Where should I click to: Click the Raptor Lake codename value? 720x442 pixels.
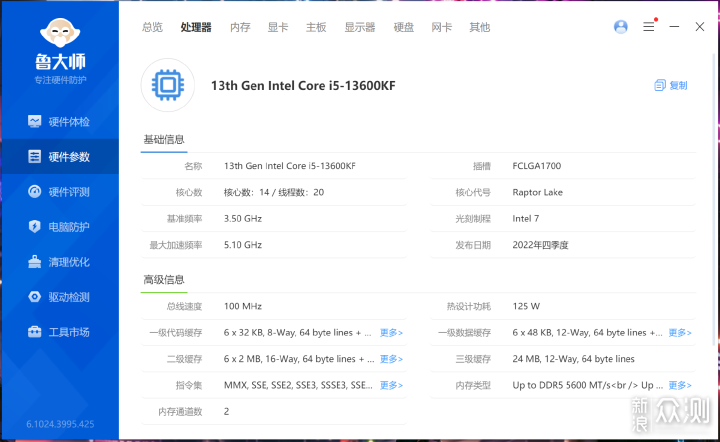(x=538, y=192)
